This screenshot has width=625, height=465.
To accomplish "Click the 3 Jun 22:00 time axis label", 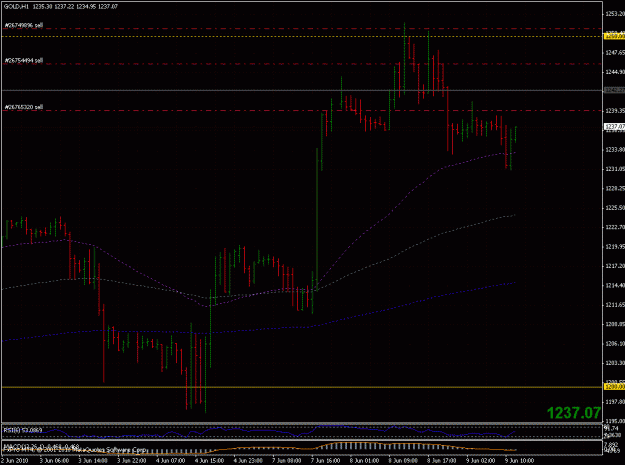I will click(132, 461).
